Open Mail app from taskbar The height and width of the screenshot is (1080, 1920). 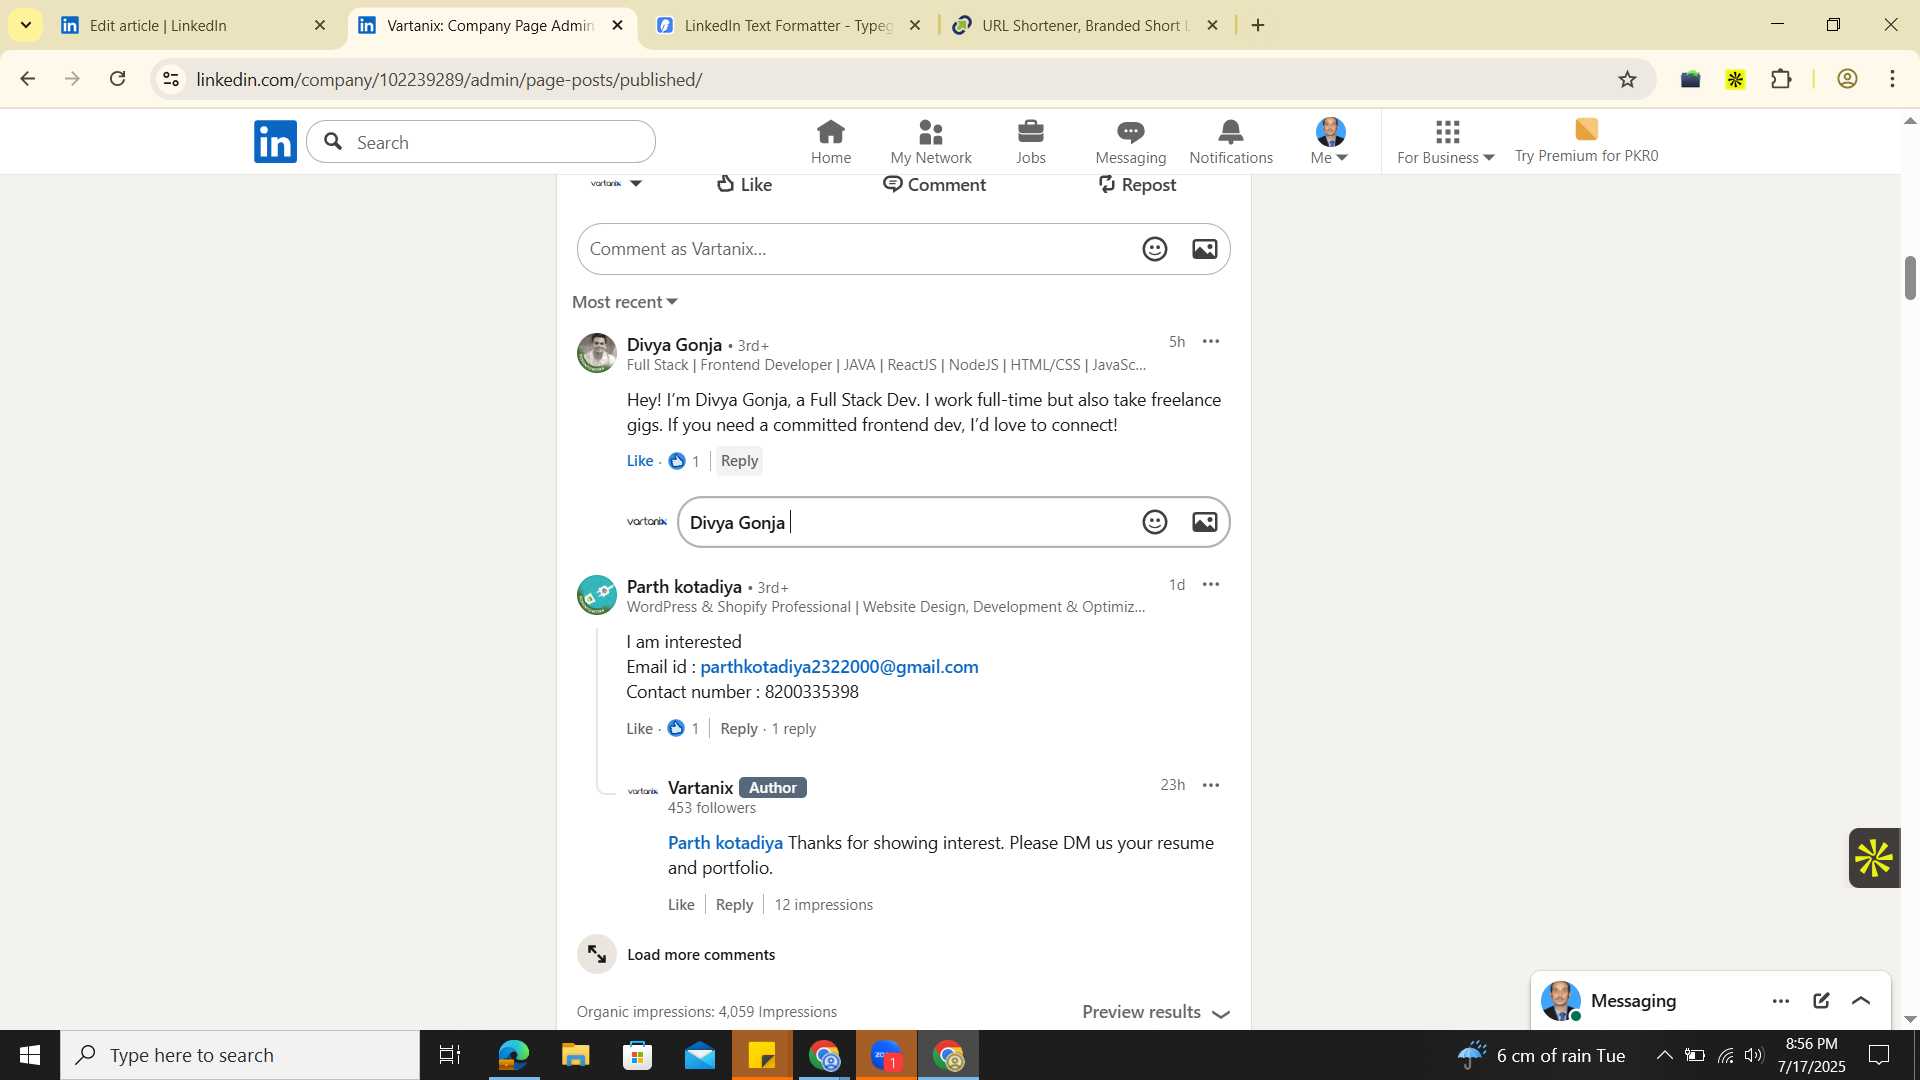click(x=700, y=1055)
